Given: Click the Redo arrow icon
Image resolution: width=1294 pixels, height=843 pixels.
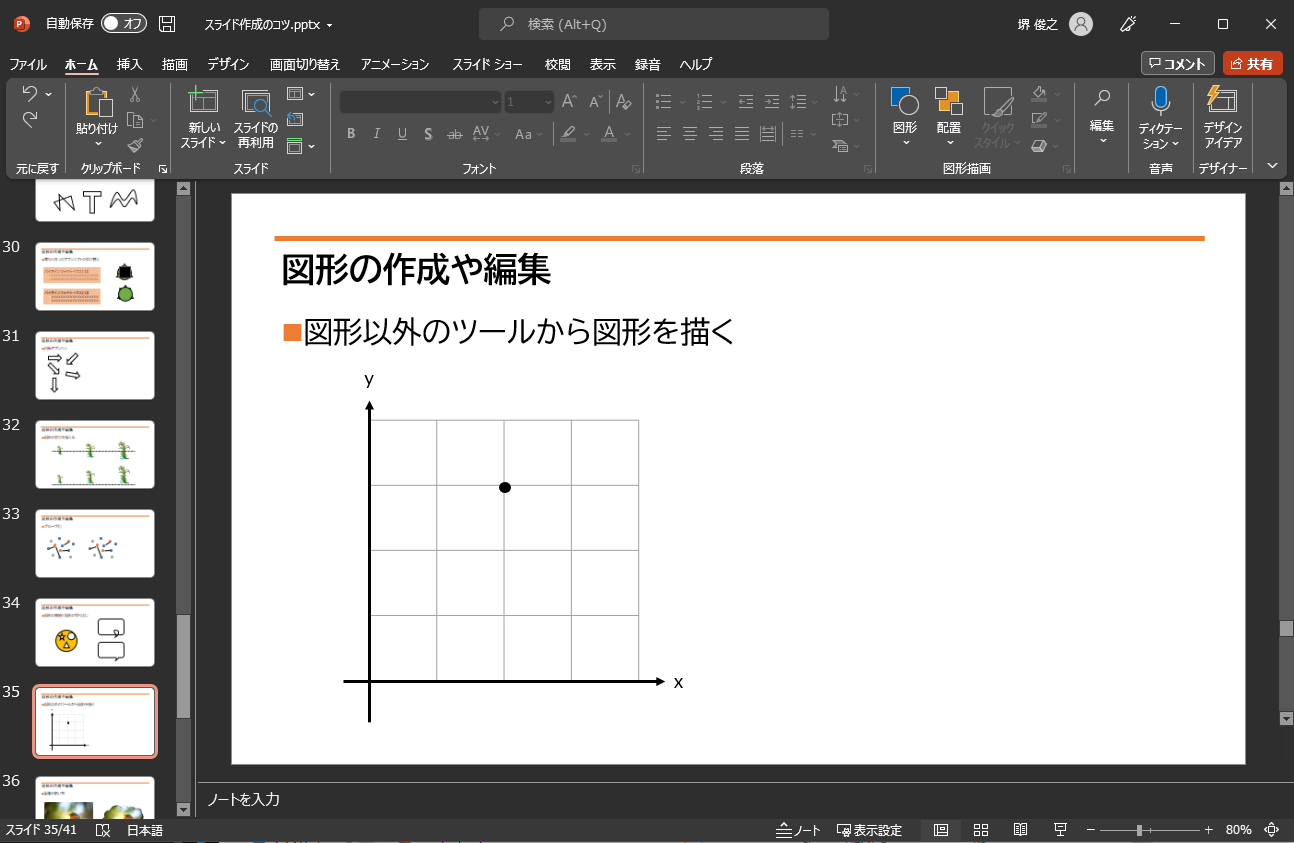Looking at the screenshot, I should (x=29, y=120).
